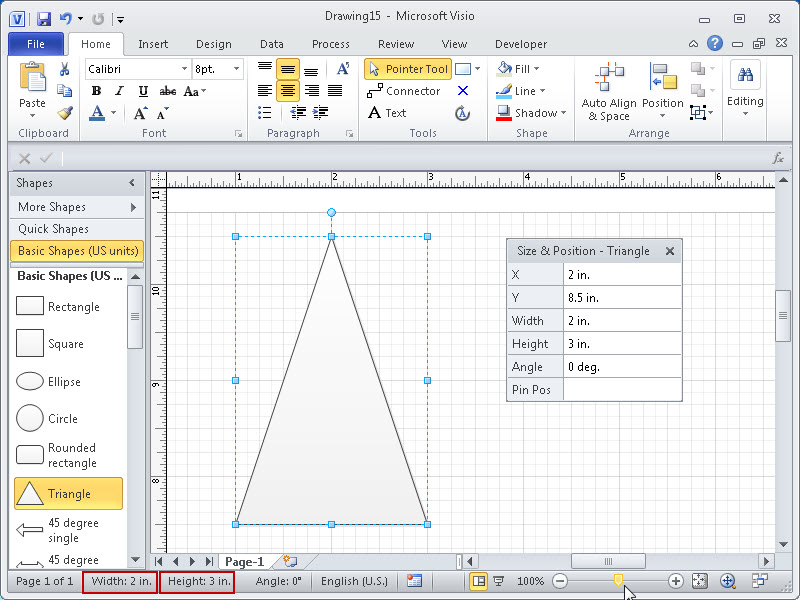Enable center text alignment
800x600 pixels.
287,91
